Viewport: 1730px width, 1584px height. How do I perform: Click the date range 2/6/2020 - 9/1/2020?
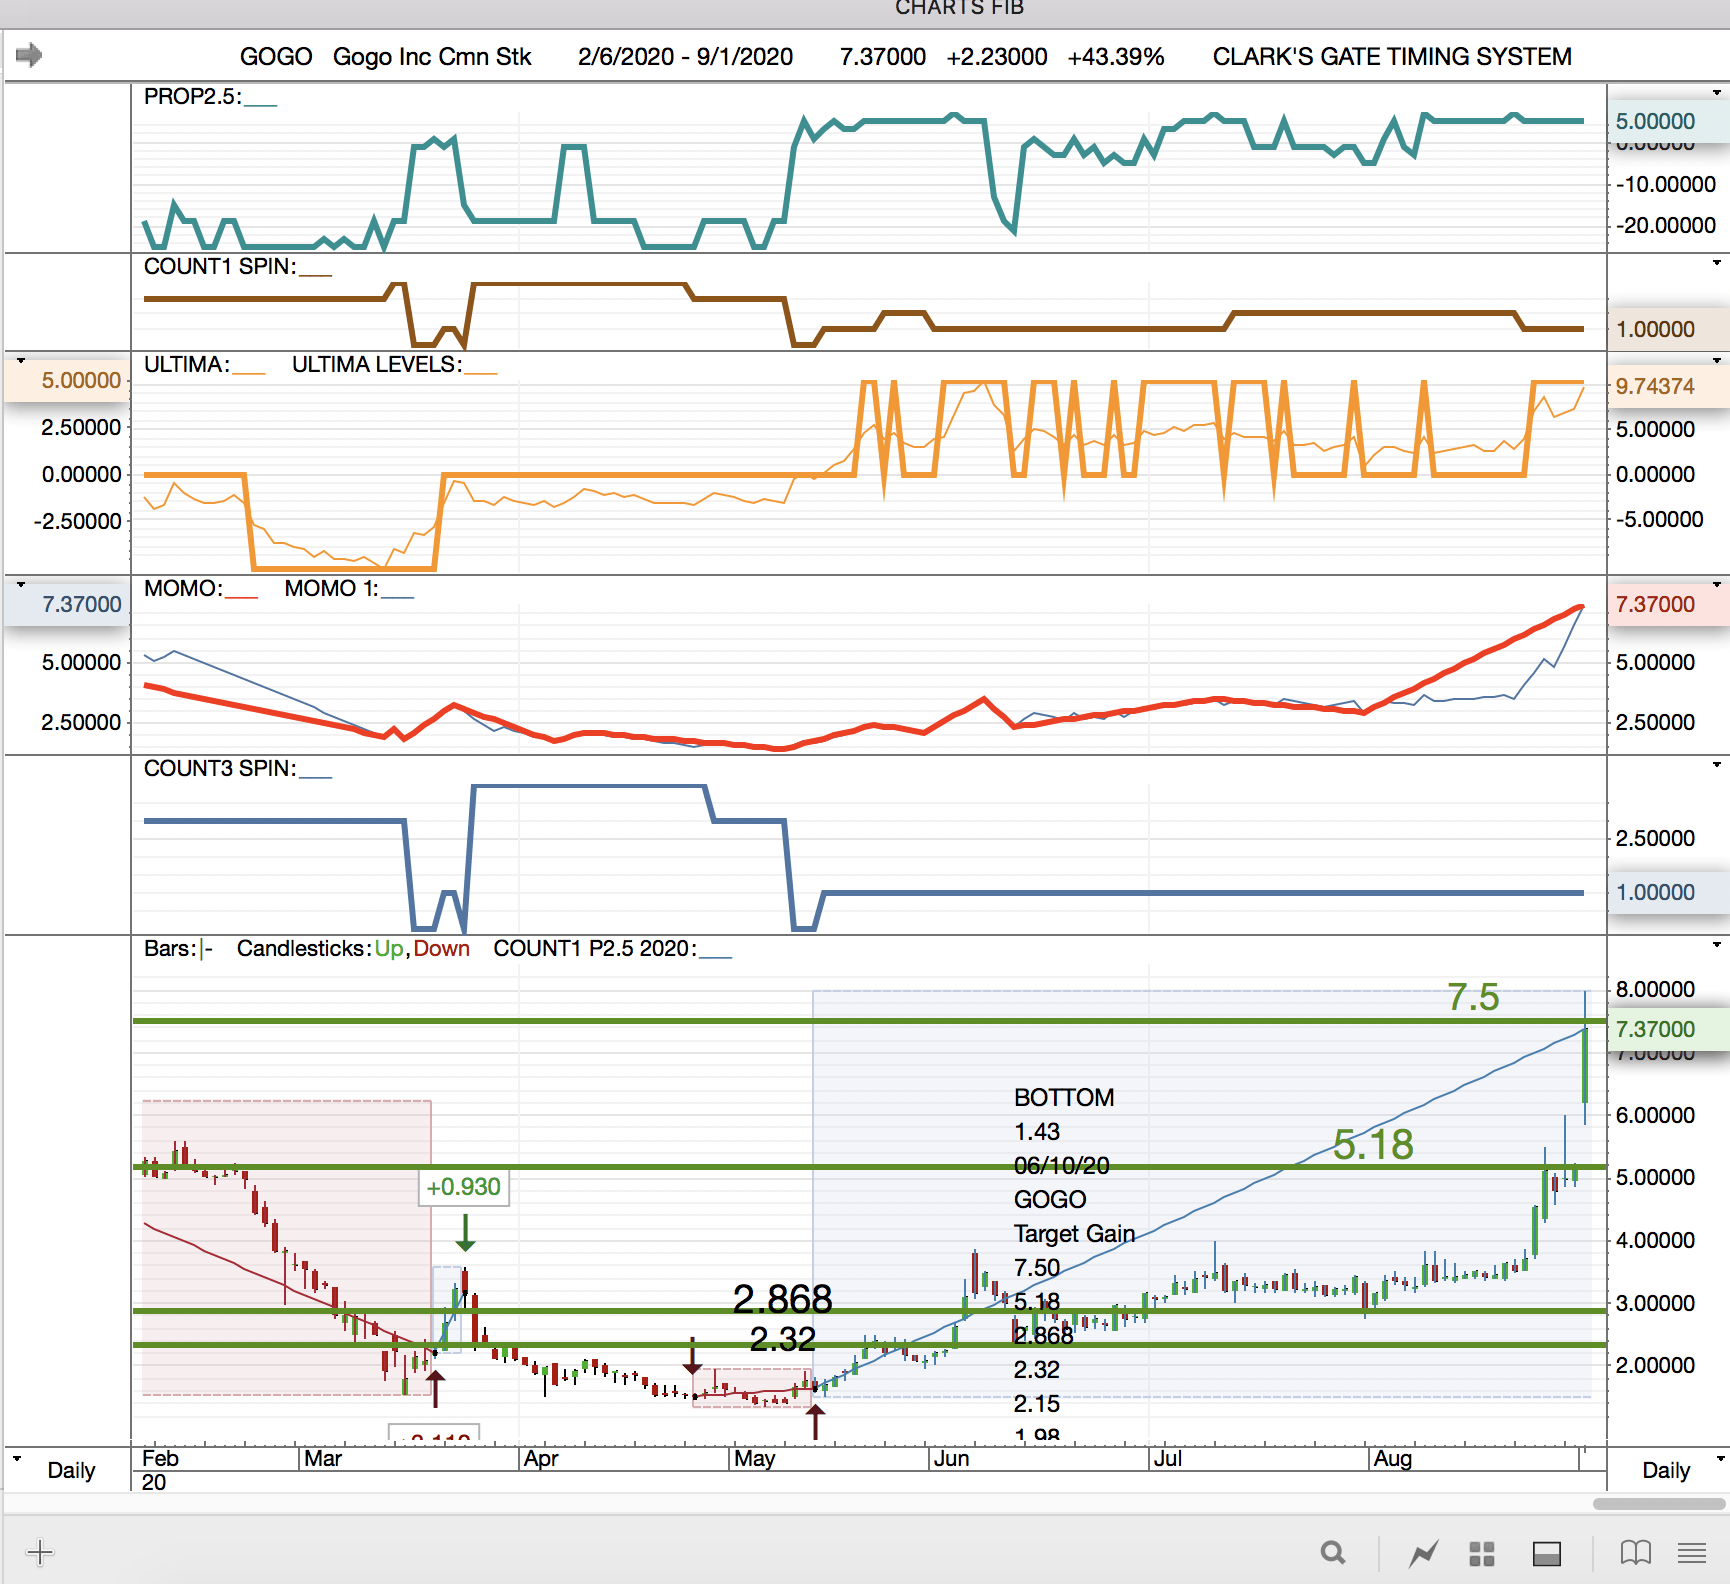(685, 57)
